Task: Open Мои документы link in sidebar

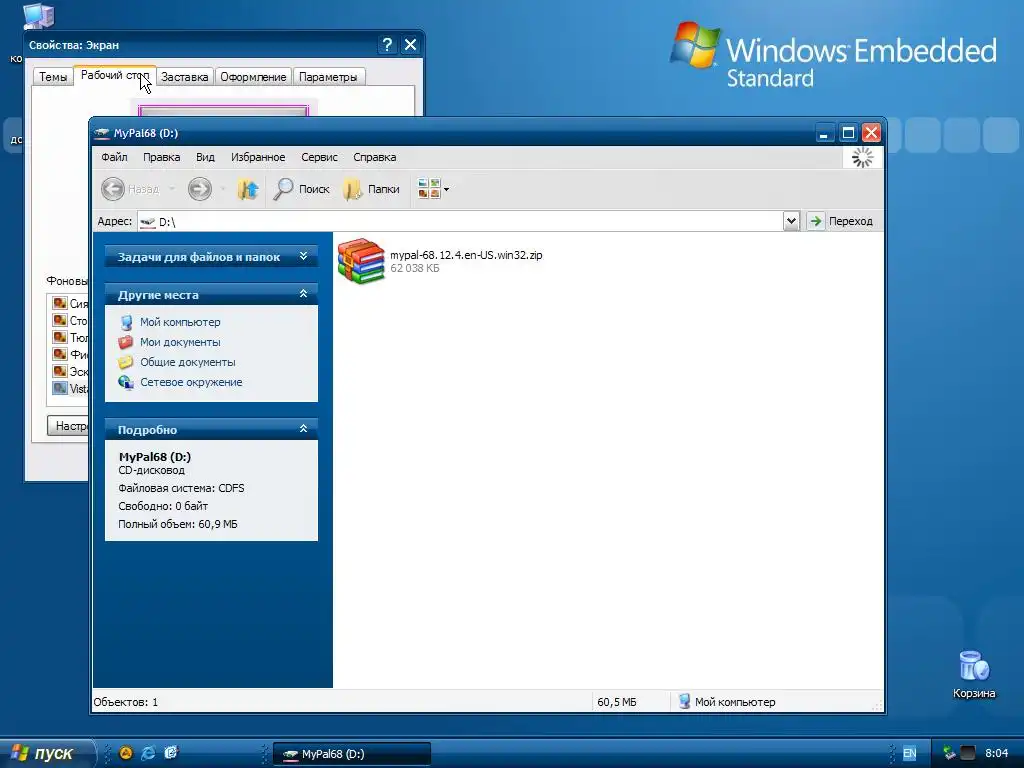Action: (180, 342)
